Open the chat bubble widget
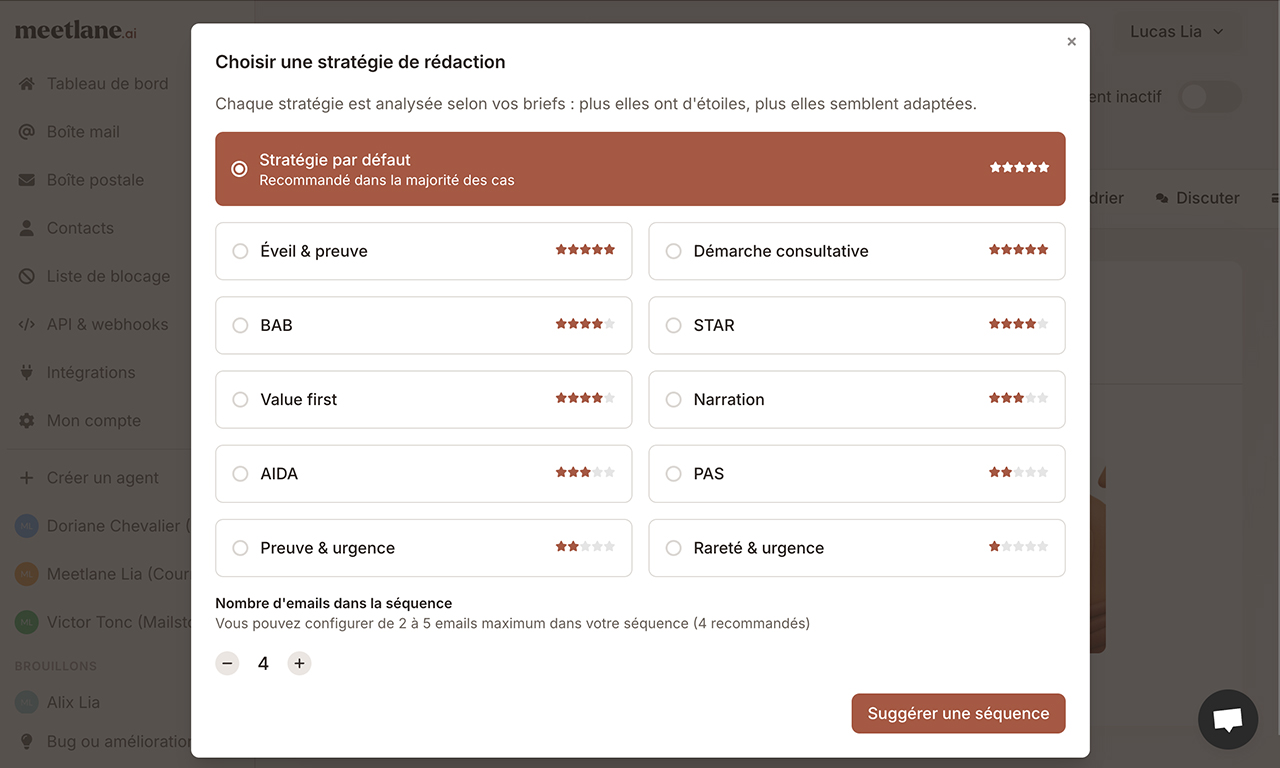 1227,719
